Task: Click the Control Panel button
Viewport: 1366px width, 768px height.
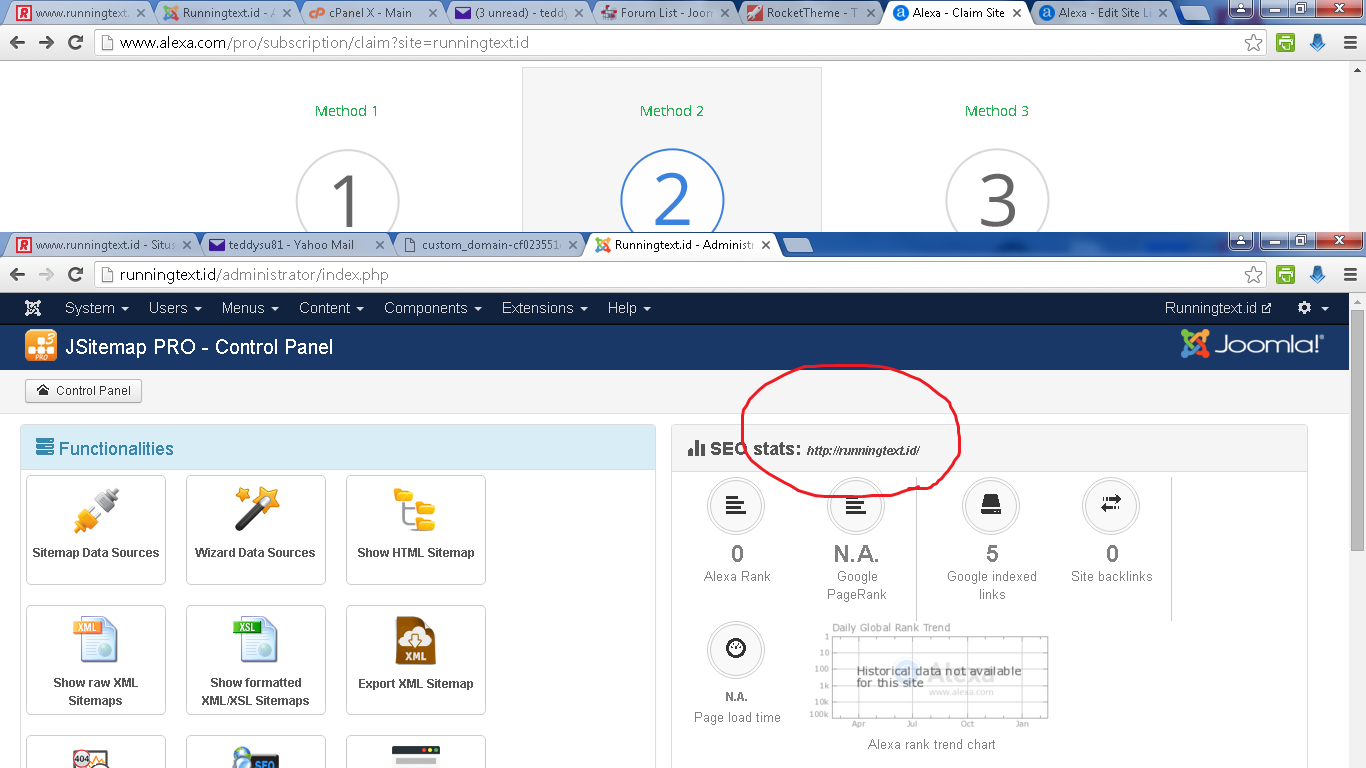Action: [84, 391]
